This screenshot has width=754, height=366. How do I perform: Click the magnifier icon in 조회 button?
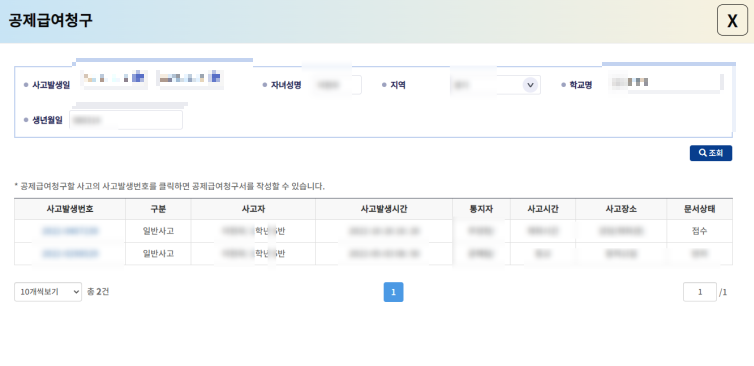tap(703, 153)
